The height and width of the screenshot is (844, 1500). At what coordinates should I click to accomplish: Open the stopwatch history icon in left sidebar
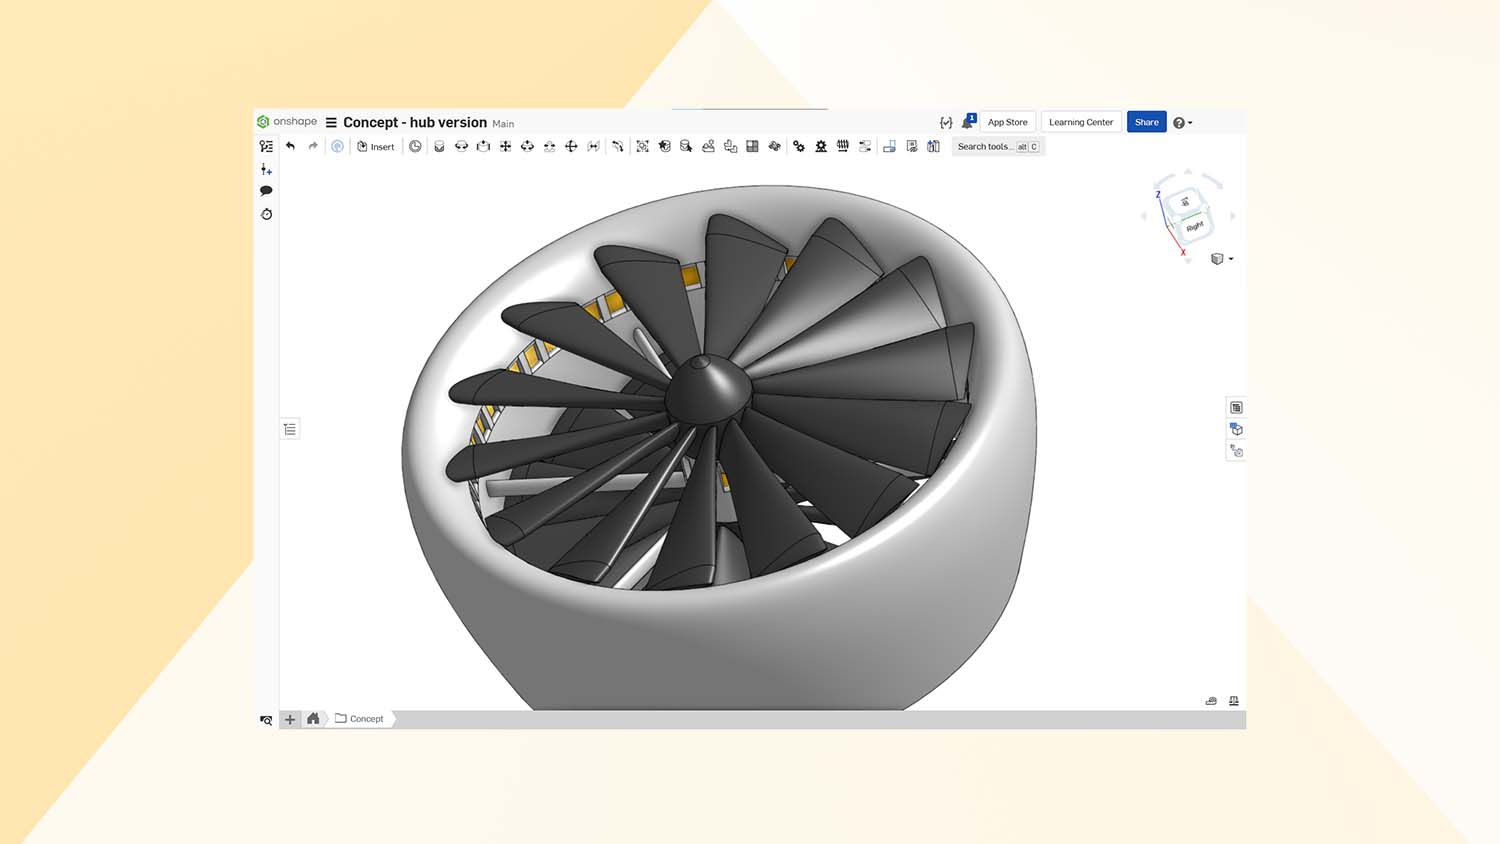[266, 214]
